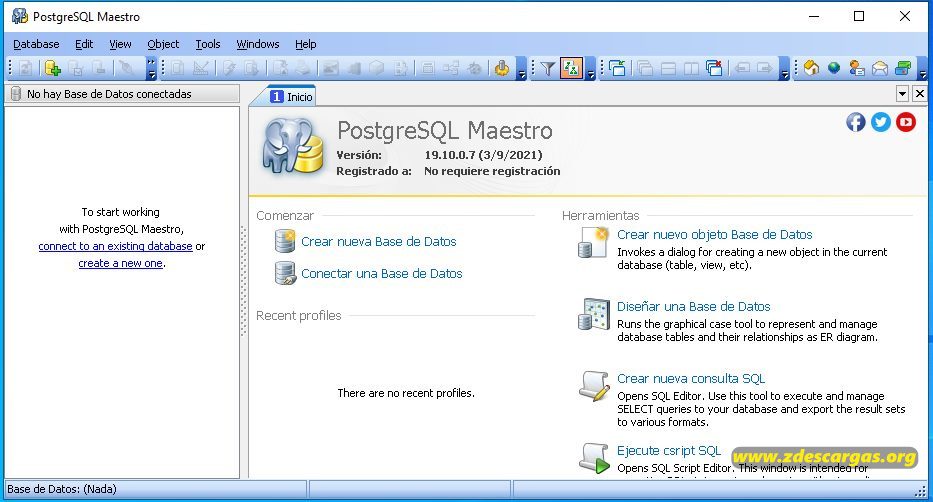Click 'There are no recent profiles.' text
Viewport: 933px width, 502px height.
click(x=406, y=393)
